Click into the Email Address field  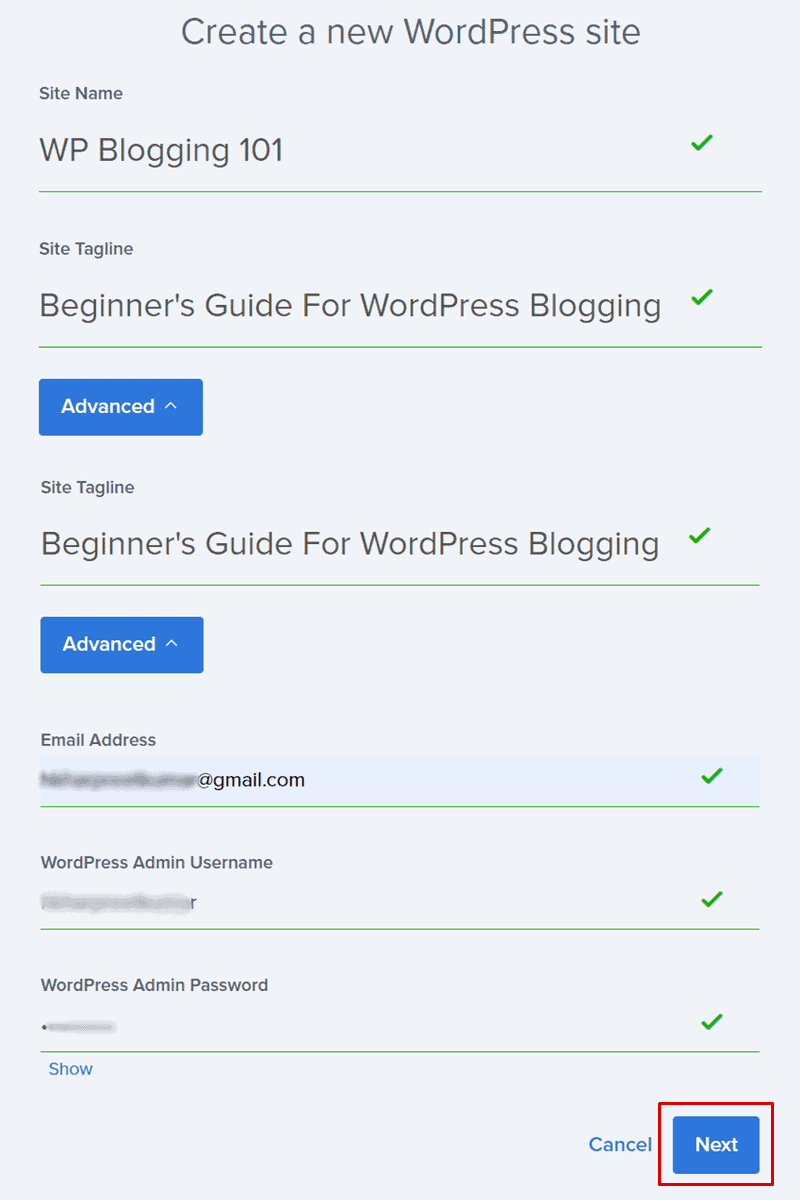[x=400, y=780]
